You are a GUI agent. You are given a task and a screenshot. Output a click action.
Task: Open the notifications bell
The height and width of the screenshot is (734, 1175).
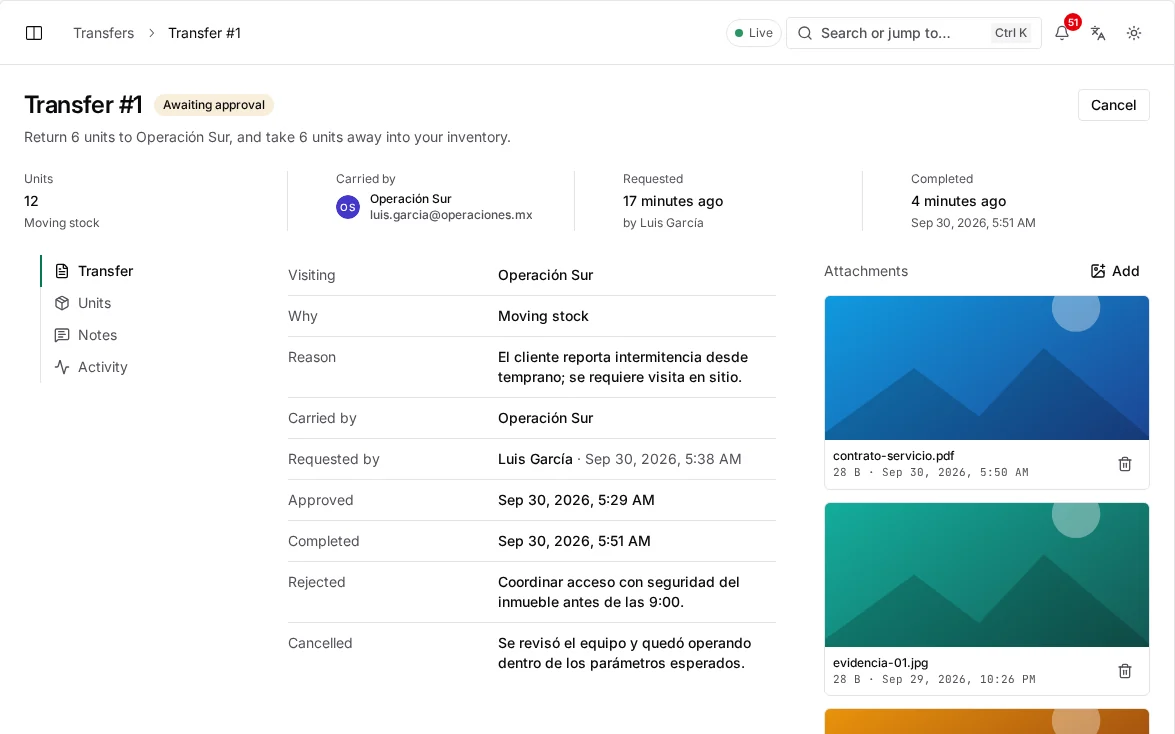click(1062, 33)
